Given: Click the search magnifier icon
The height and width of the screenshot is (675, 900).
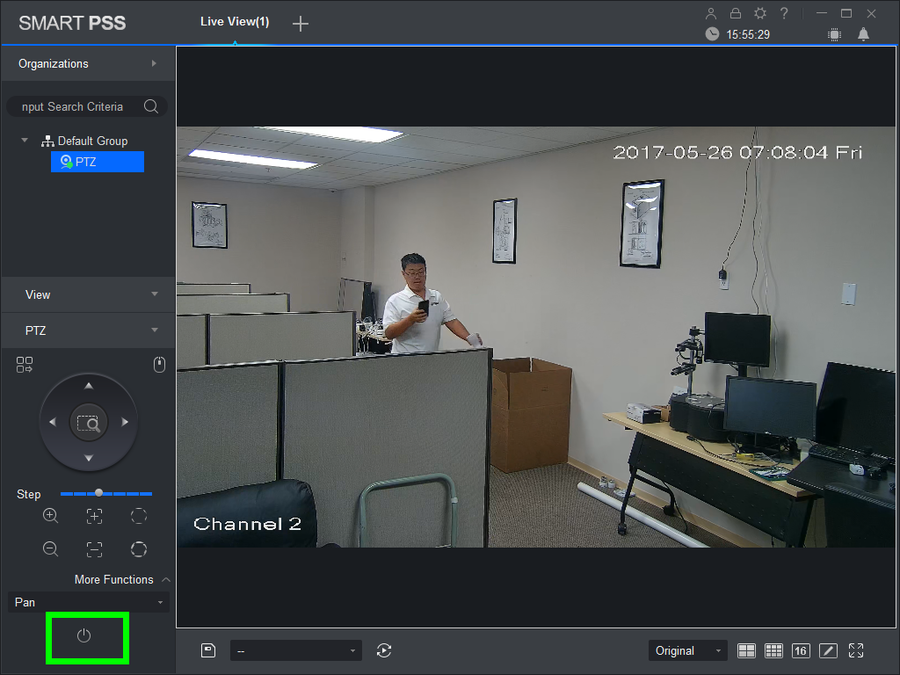Looking at the screenshot, I should (151, 106).
